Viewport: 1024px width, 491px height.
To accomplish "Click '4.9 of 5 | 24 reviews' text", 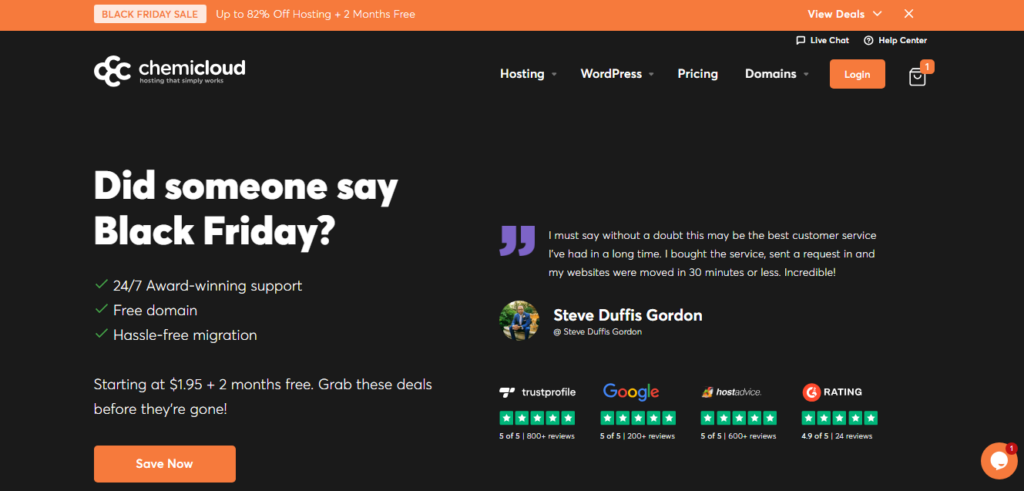I will pyautogui.click(x=837, y=436).
